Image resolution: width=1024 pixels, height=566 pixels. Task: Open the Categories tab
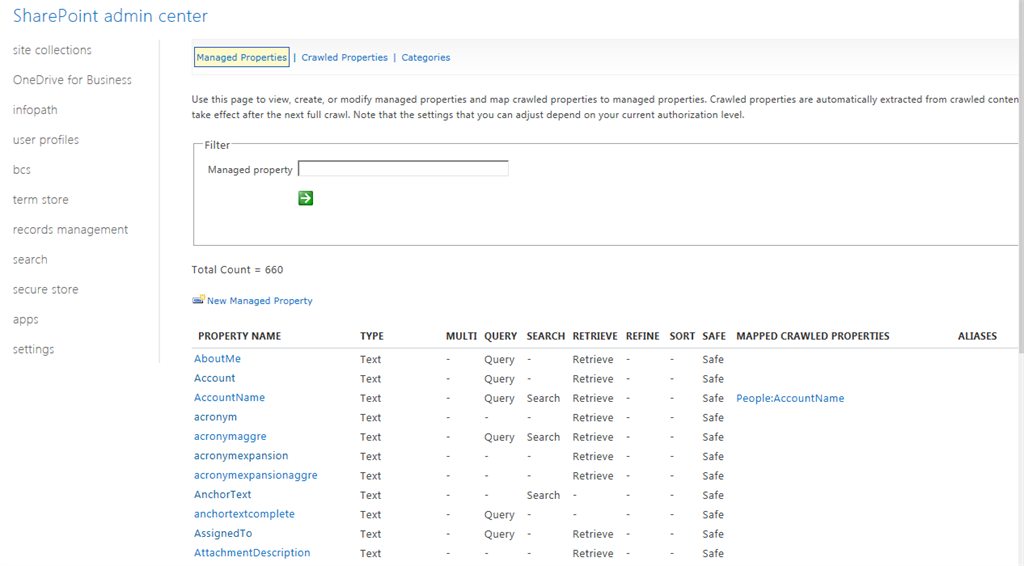425,58
